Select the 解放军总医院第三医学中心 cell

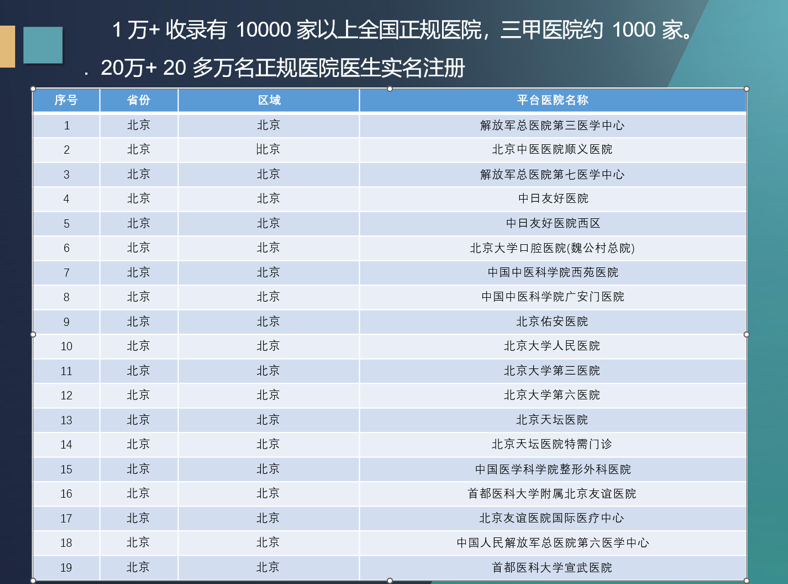[552, 125]
